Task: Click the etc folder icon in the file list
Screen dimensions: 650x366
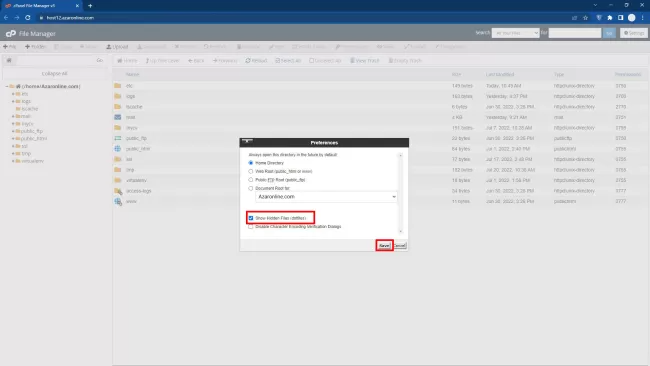Action: point(118,86)
